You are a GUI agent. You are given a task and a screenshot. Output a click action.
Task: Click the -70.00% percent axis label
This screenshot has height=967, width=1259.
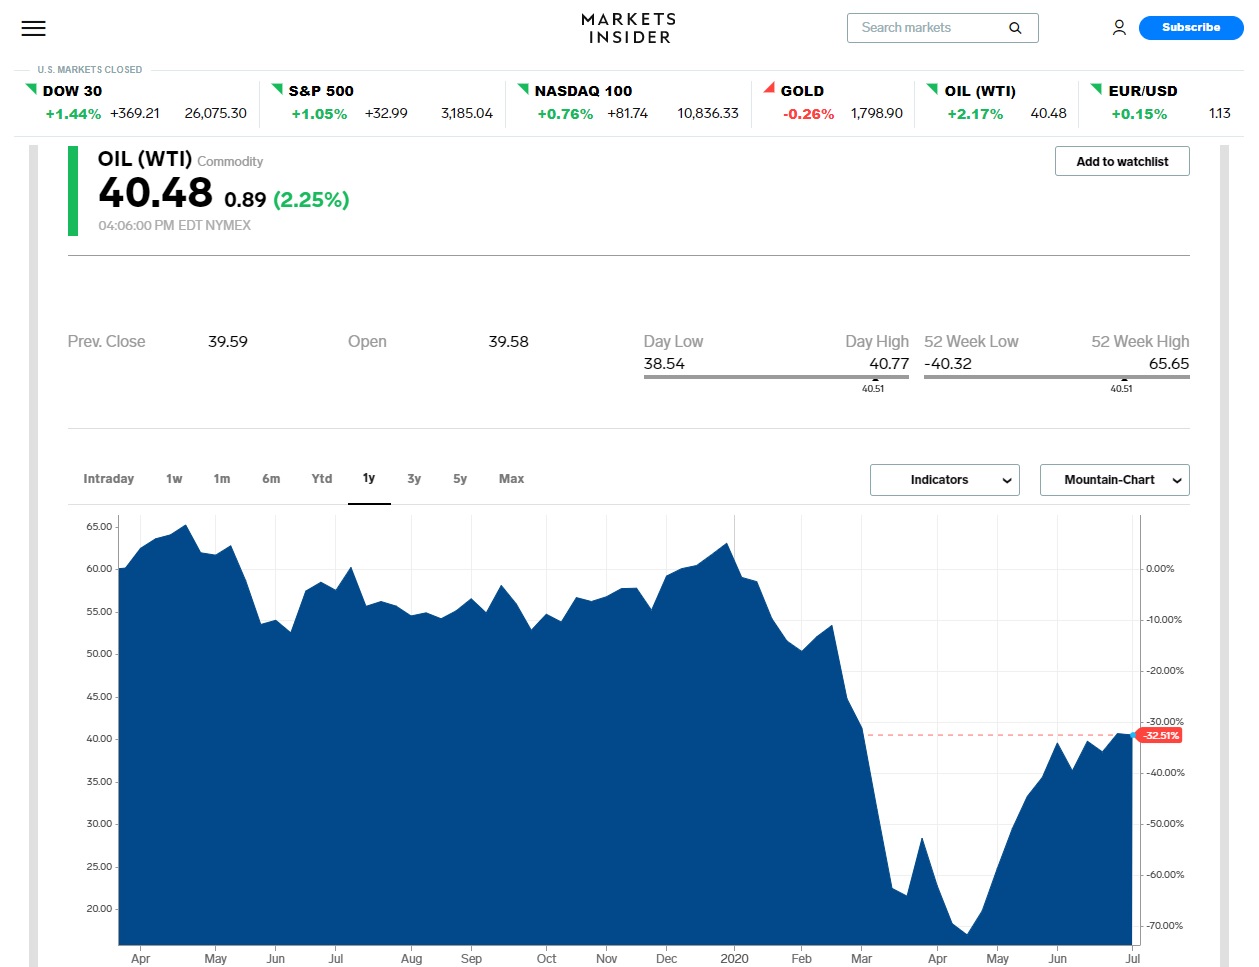click(x=1164, y=926)
